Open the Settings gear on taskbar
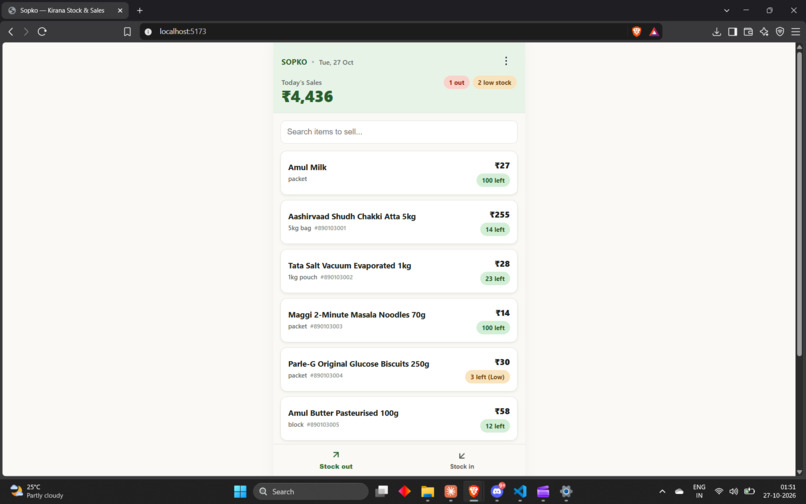Viewport: 806px width, 504px height. point(566,492)
